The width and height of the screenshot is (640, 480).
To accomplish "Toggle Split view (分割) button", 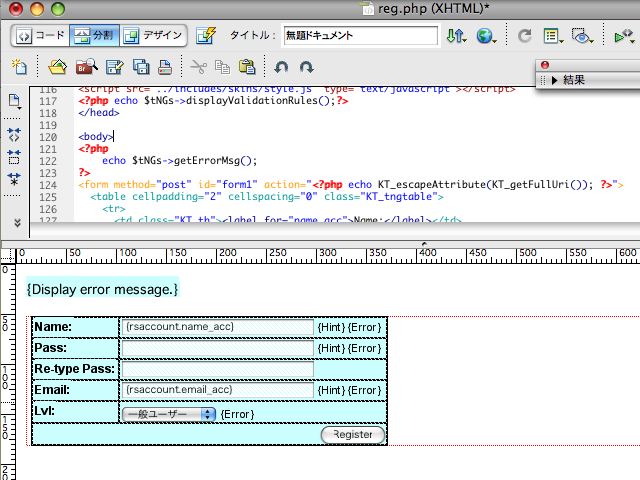I will pyautogui.click(x=95, y=36).
